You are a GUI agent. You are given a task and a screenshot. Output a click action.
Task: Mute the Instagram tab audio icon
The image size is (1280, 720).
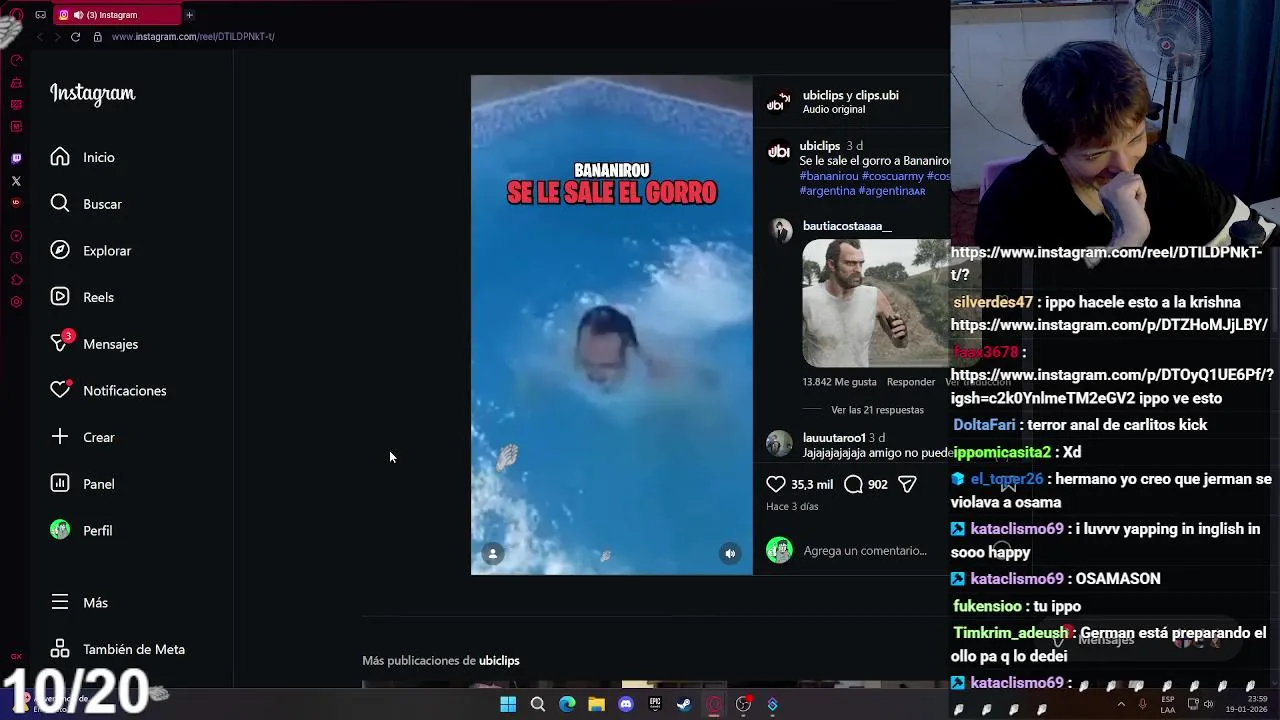coord(79,15)
